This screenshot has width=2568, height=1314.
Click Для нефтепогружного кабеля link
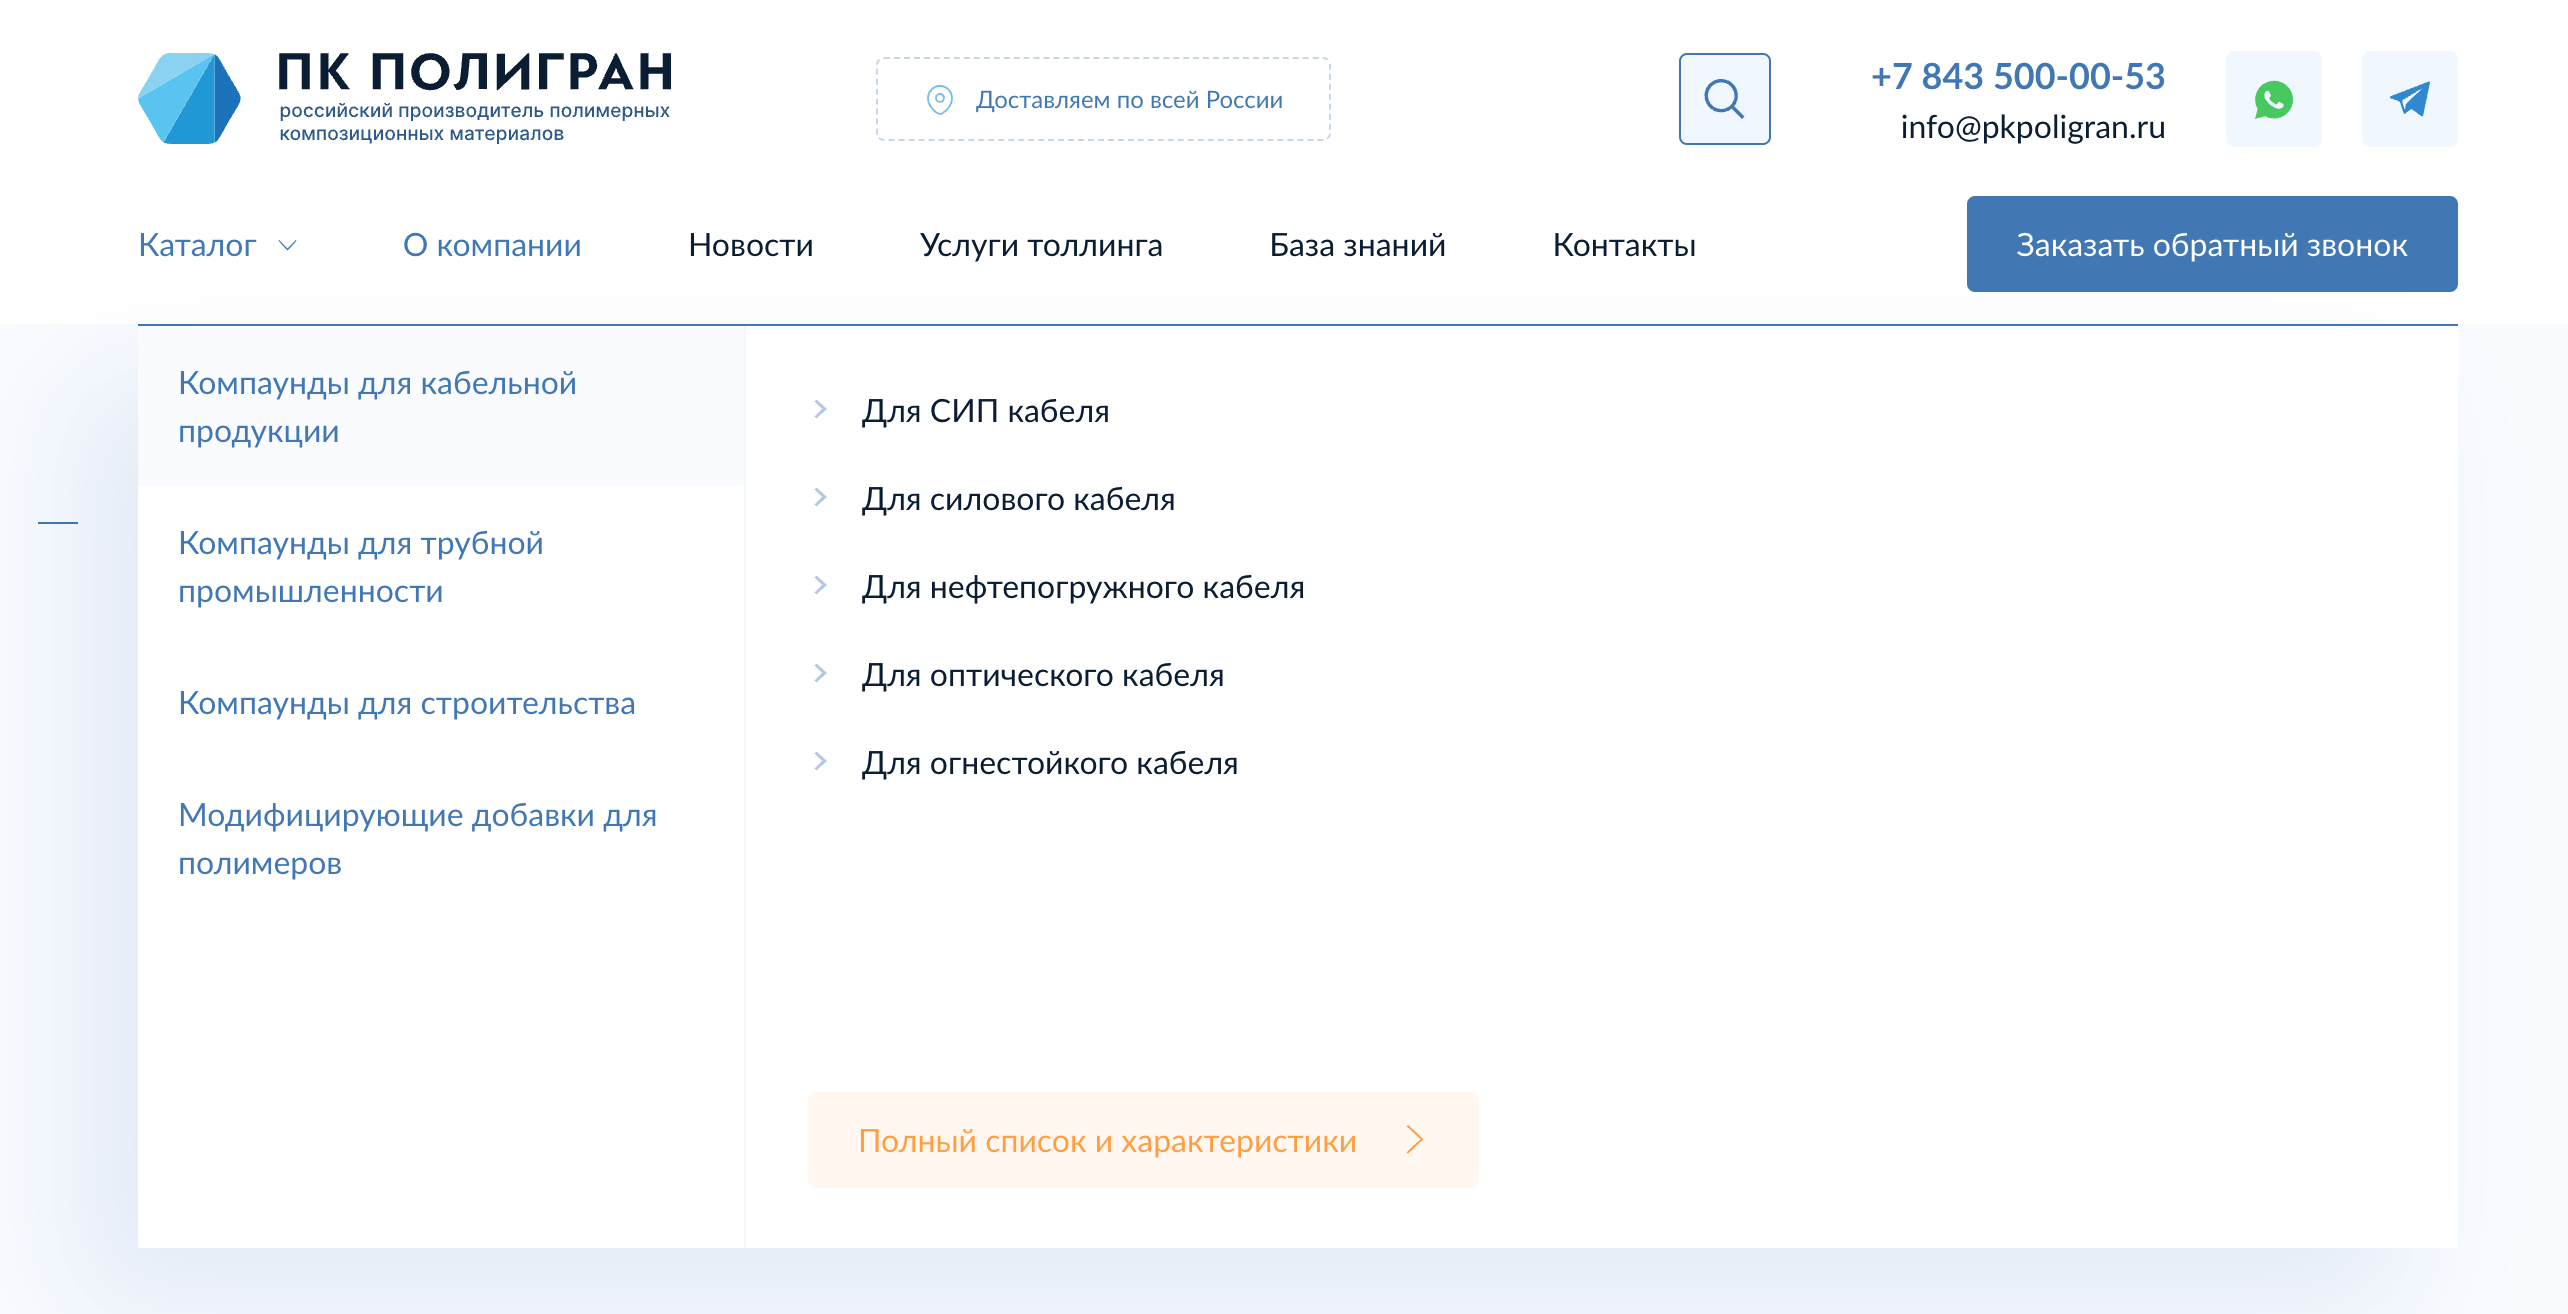1083,587
